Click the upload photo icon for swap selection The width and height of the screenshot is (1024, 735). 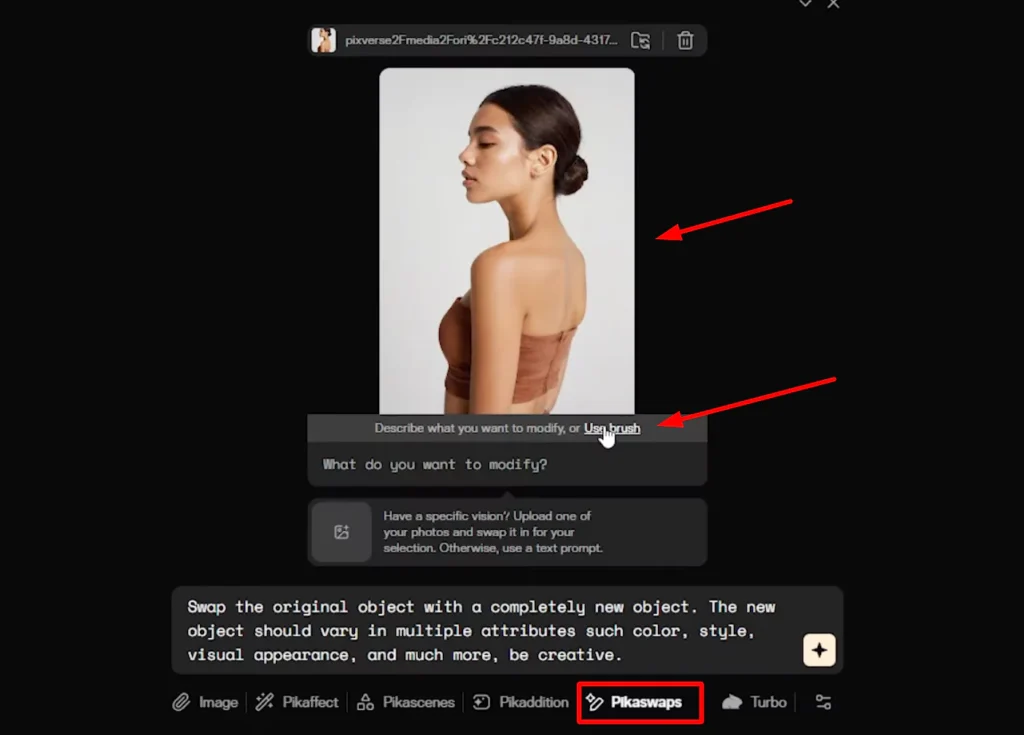pyautogui.click(x=342, y=532)
